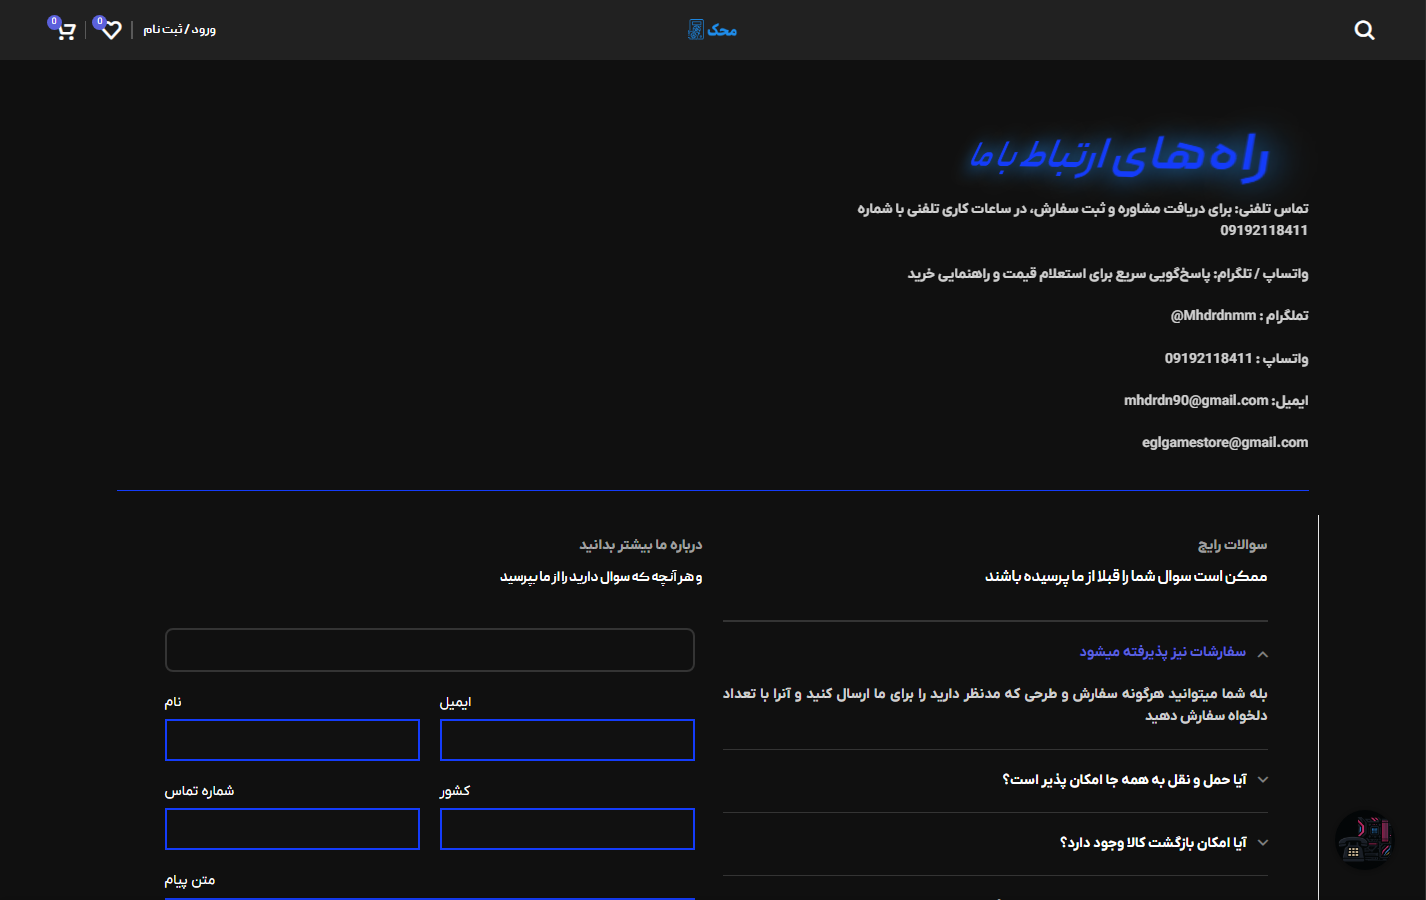The width and height of the screenshot is (1426, 900).
Task: Click the search magnifier icon
Action: point(1364,30)
